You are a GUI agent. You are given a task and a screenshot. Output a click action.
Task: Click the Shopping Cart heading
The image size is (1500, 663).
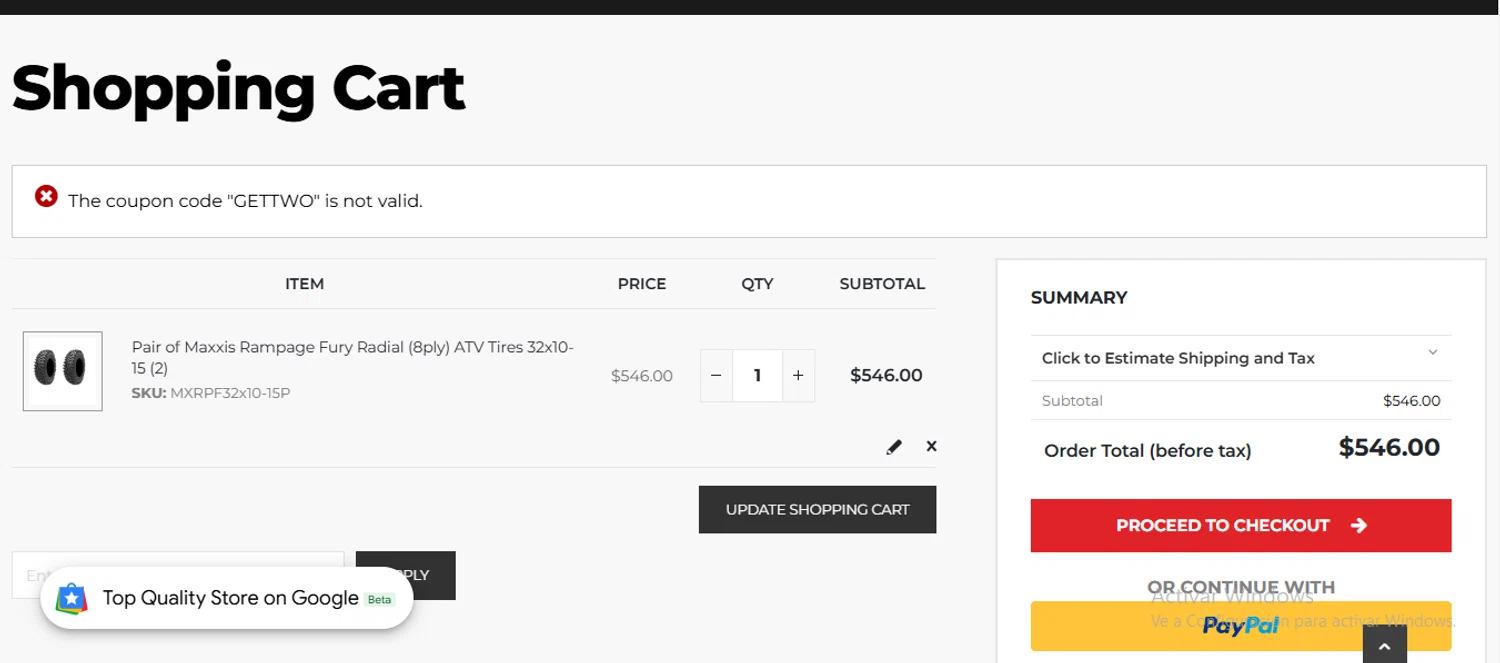coord(238,87)
